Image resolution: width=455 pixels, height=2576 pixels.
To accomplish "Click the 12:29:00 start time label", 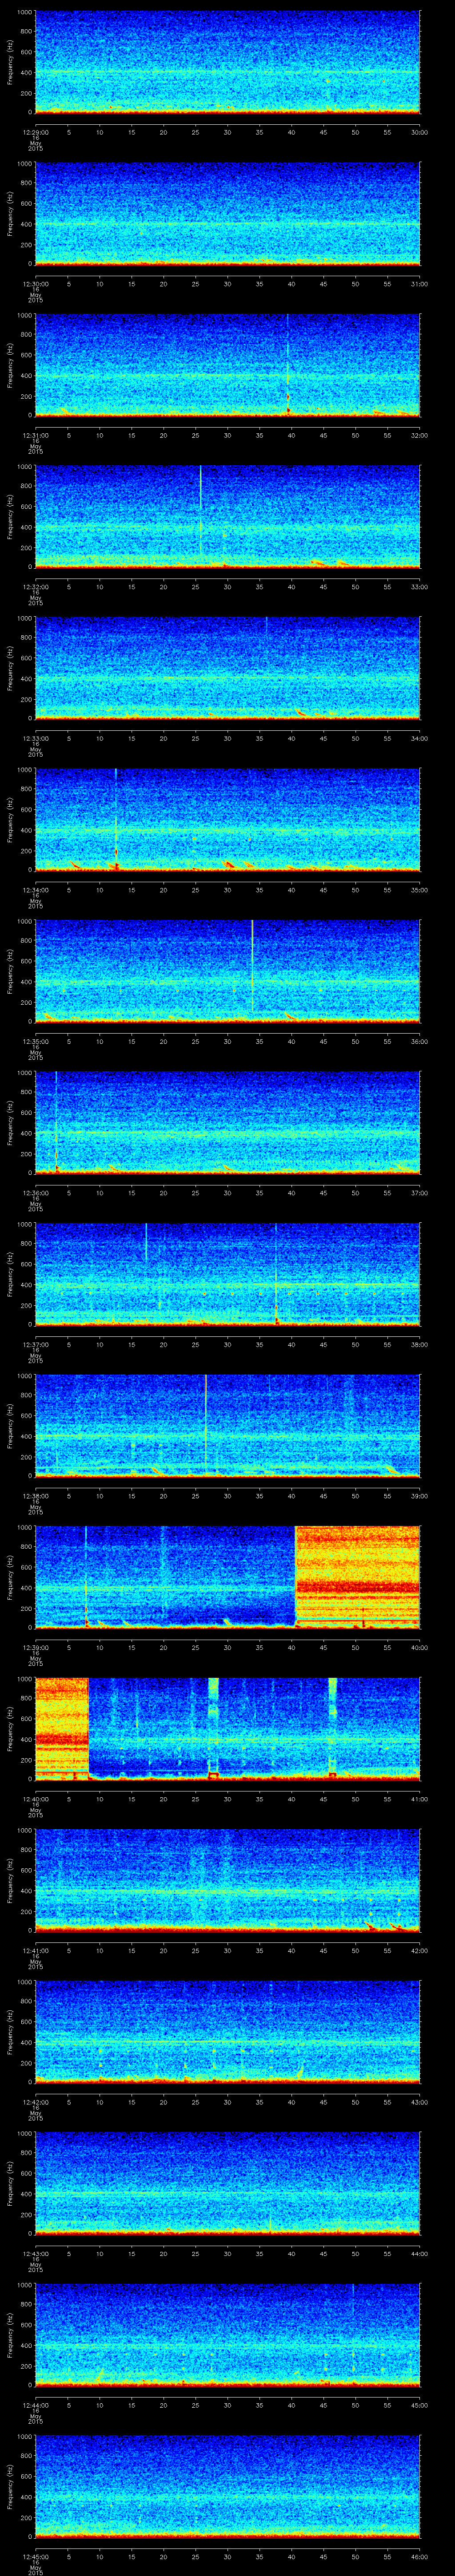I will tap(35, 132).
